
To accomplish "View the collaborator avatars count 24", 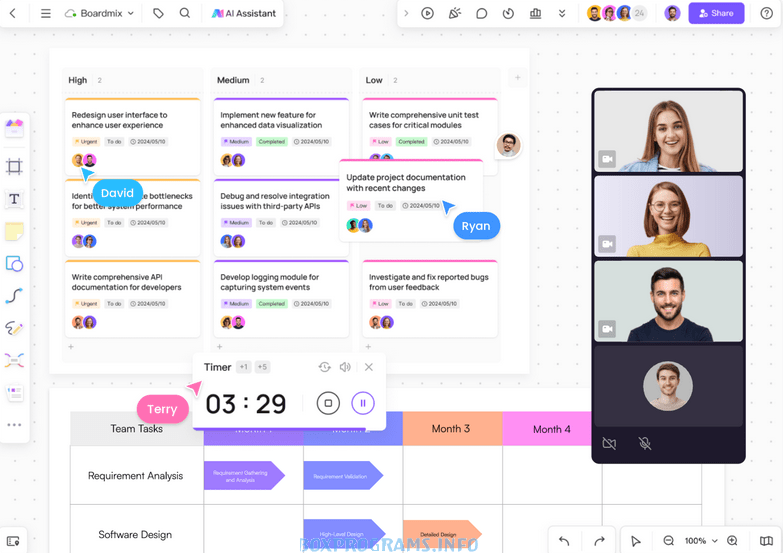I will (640, 13).
